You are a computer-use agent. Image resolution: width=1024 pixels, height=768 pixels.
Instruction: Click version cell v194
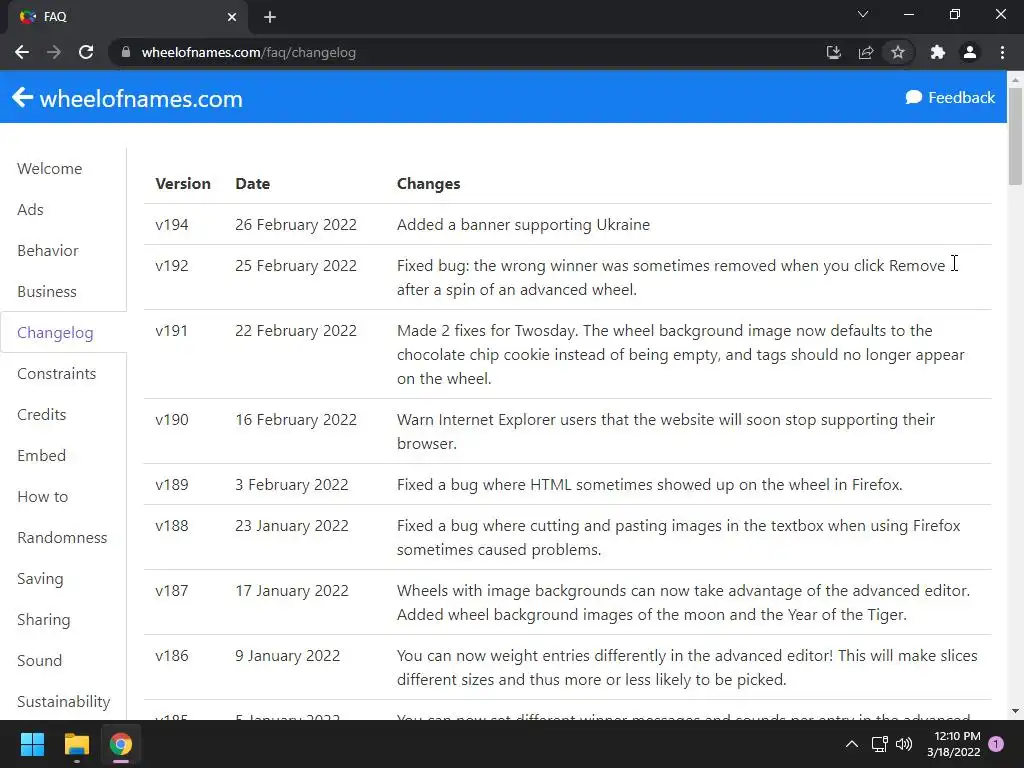pyautogui.click(x=172, y=225)
